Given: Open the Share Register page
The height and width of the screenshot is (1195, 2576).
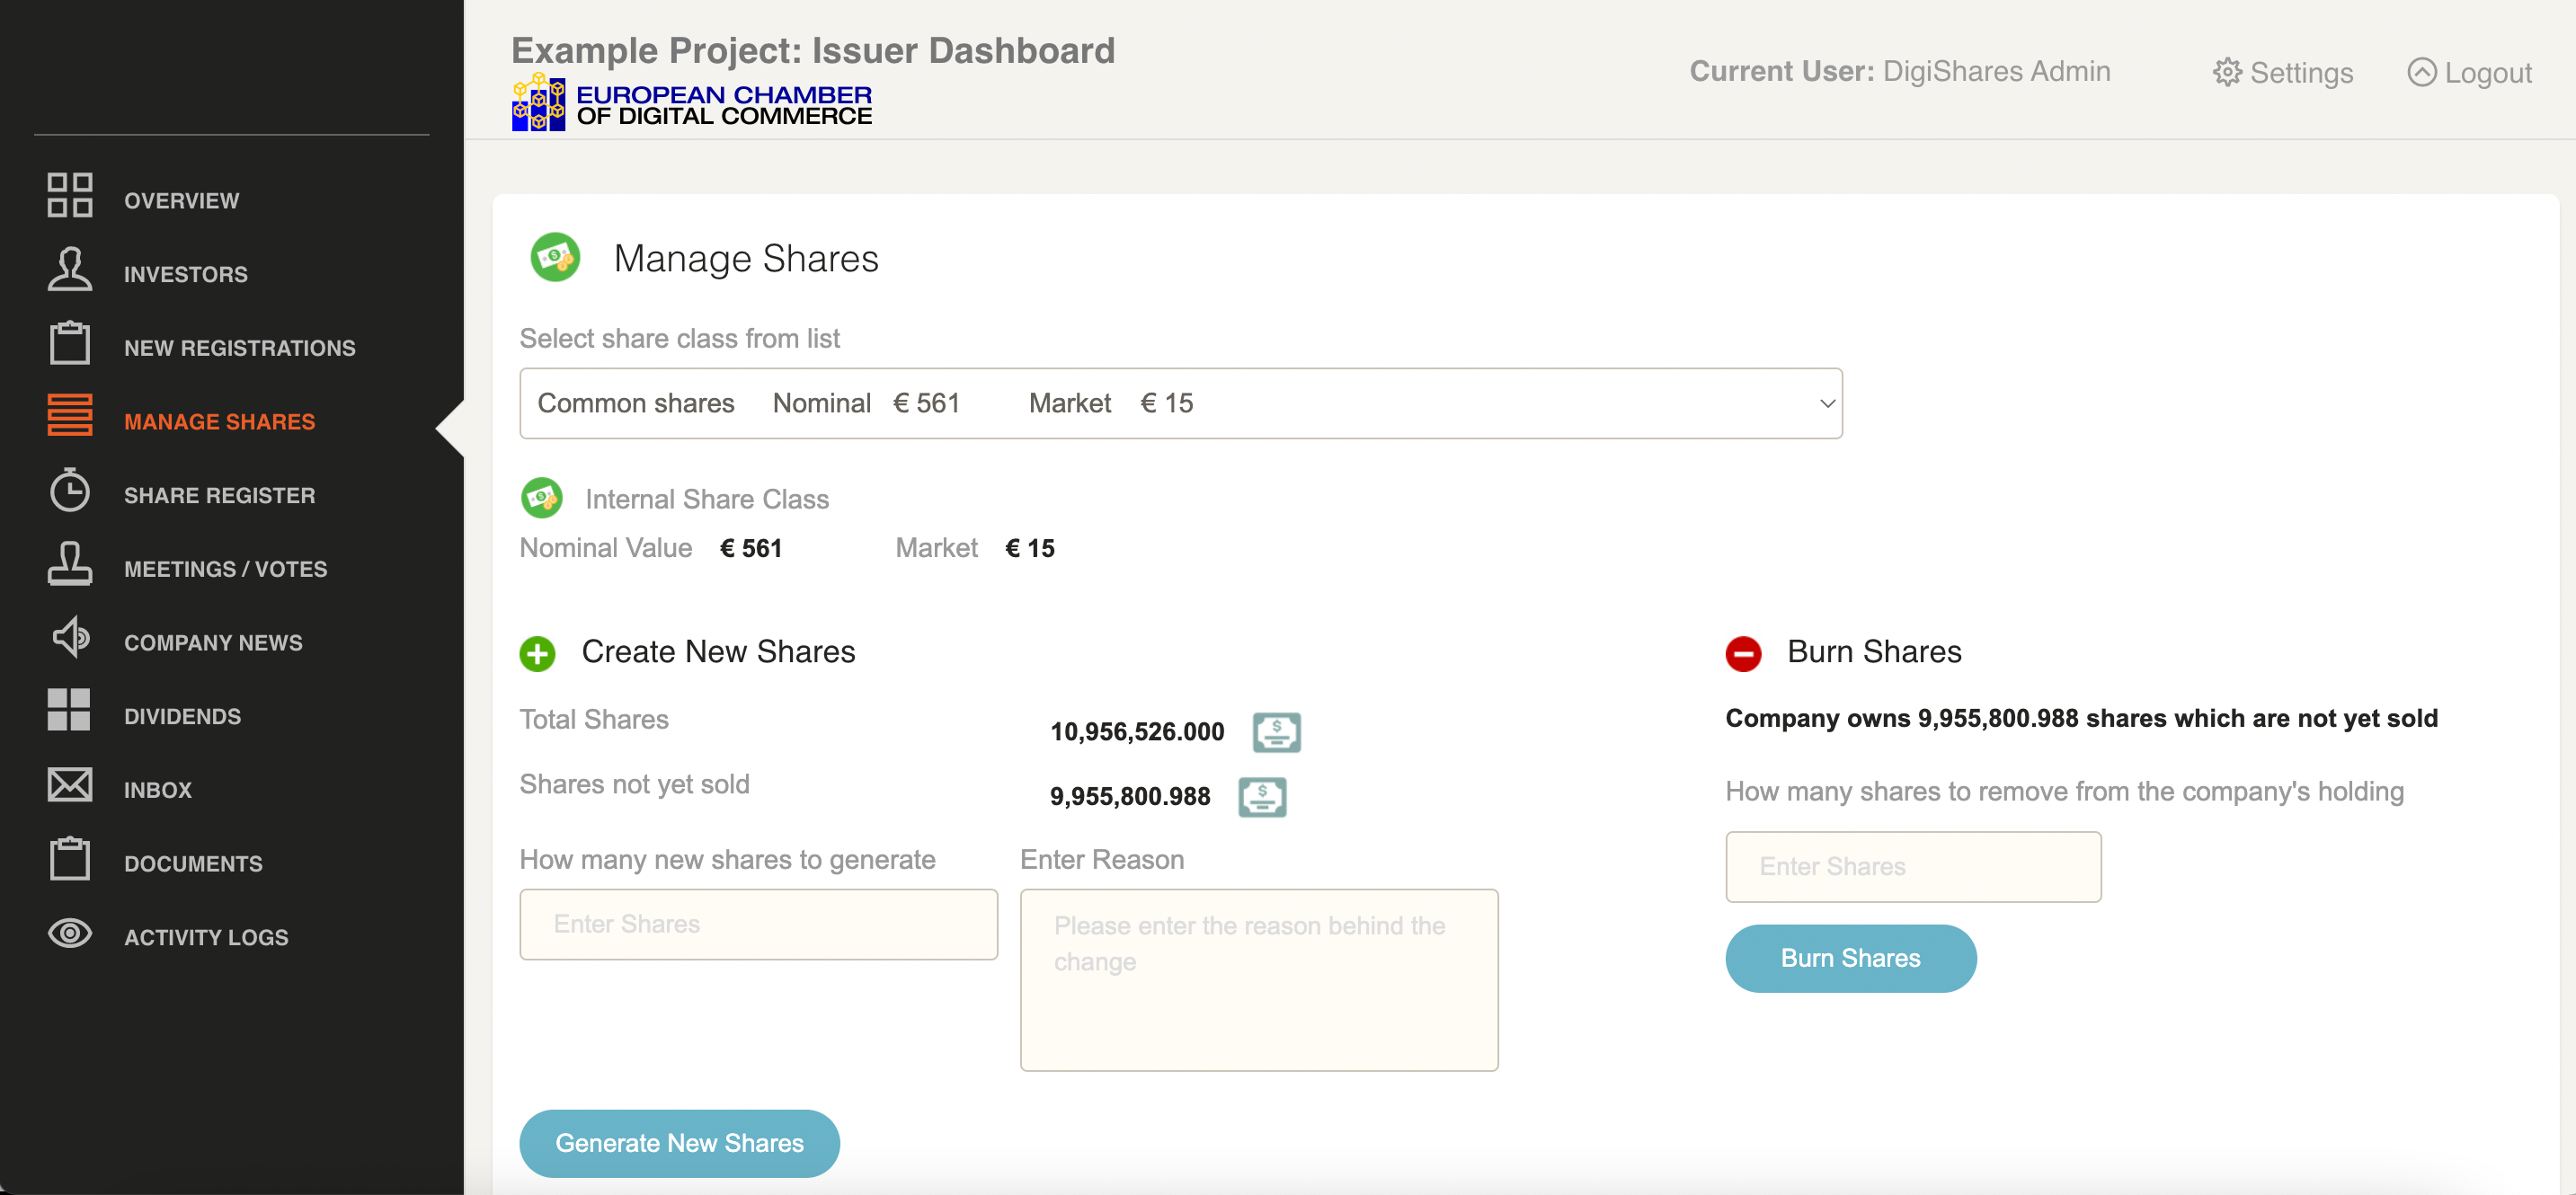Looking at the screenshot, I should (x=219, y=495).
